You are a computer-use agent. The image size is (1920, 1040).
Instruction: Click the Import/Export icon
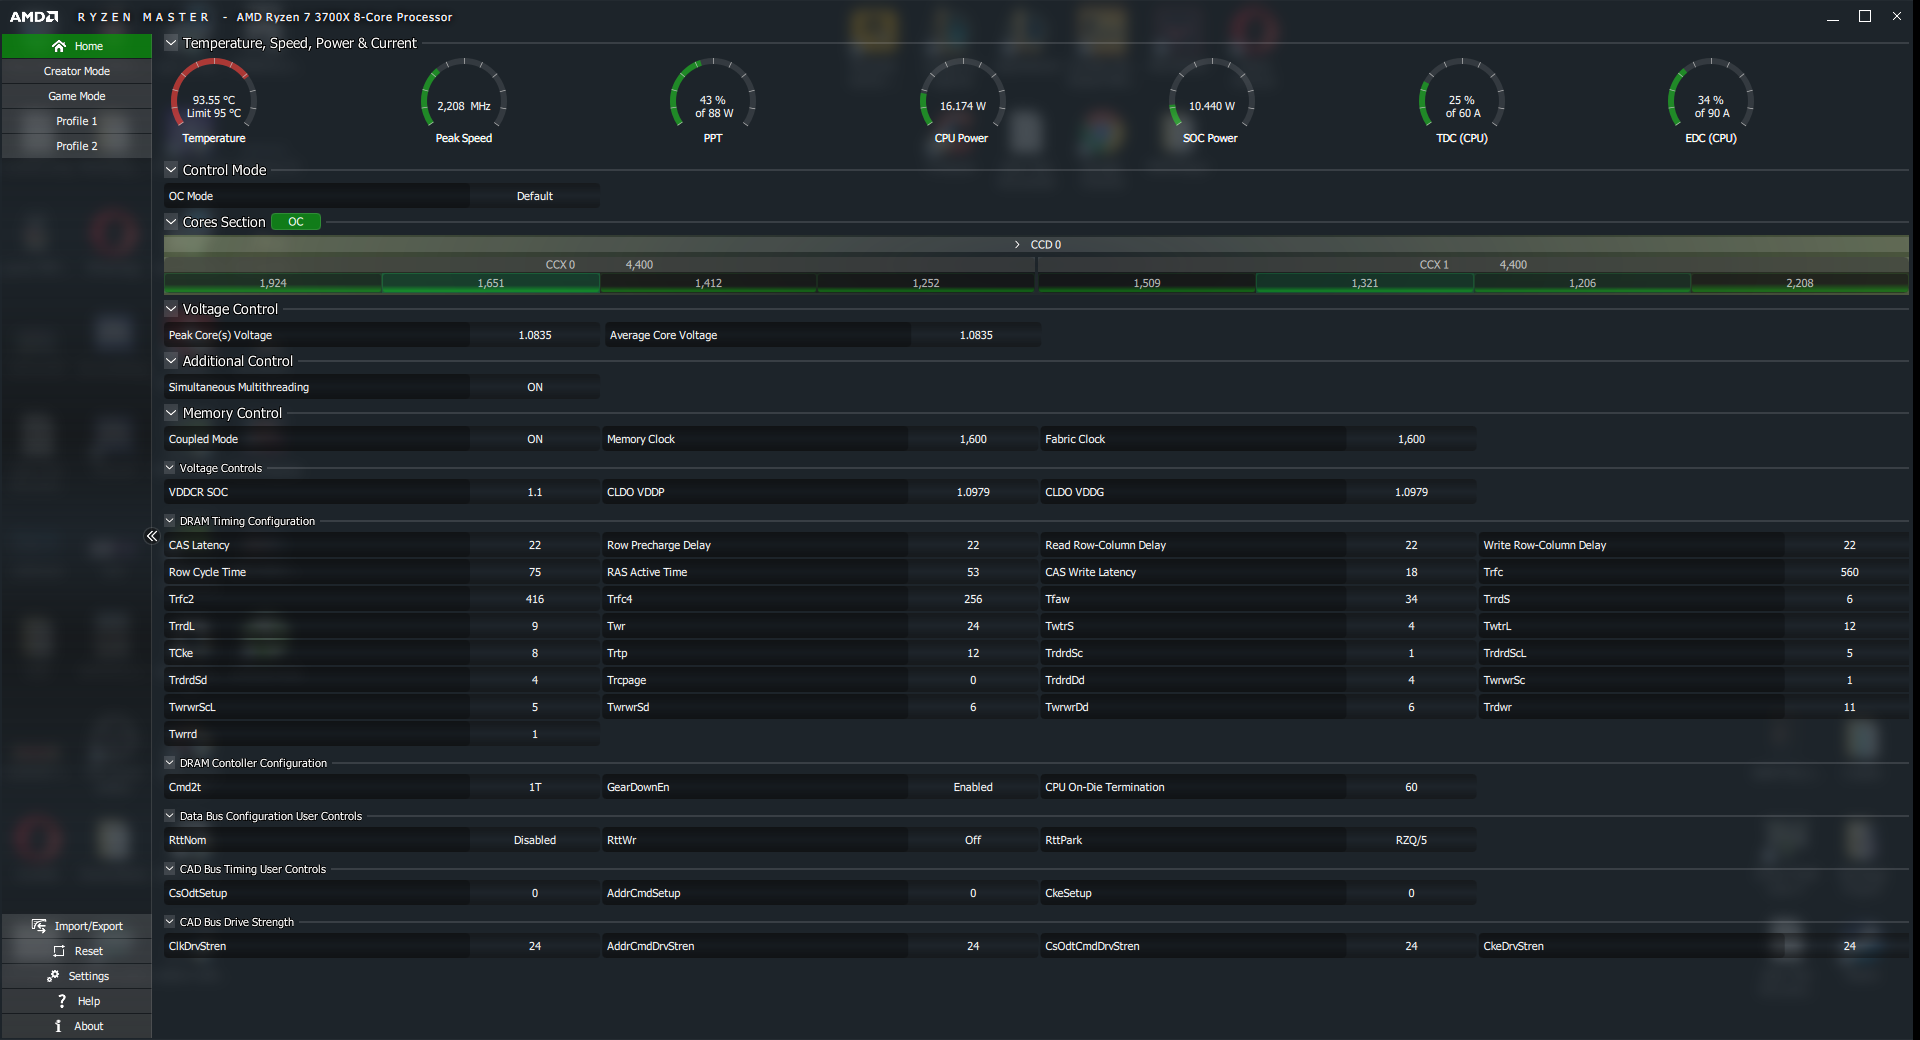39,926
